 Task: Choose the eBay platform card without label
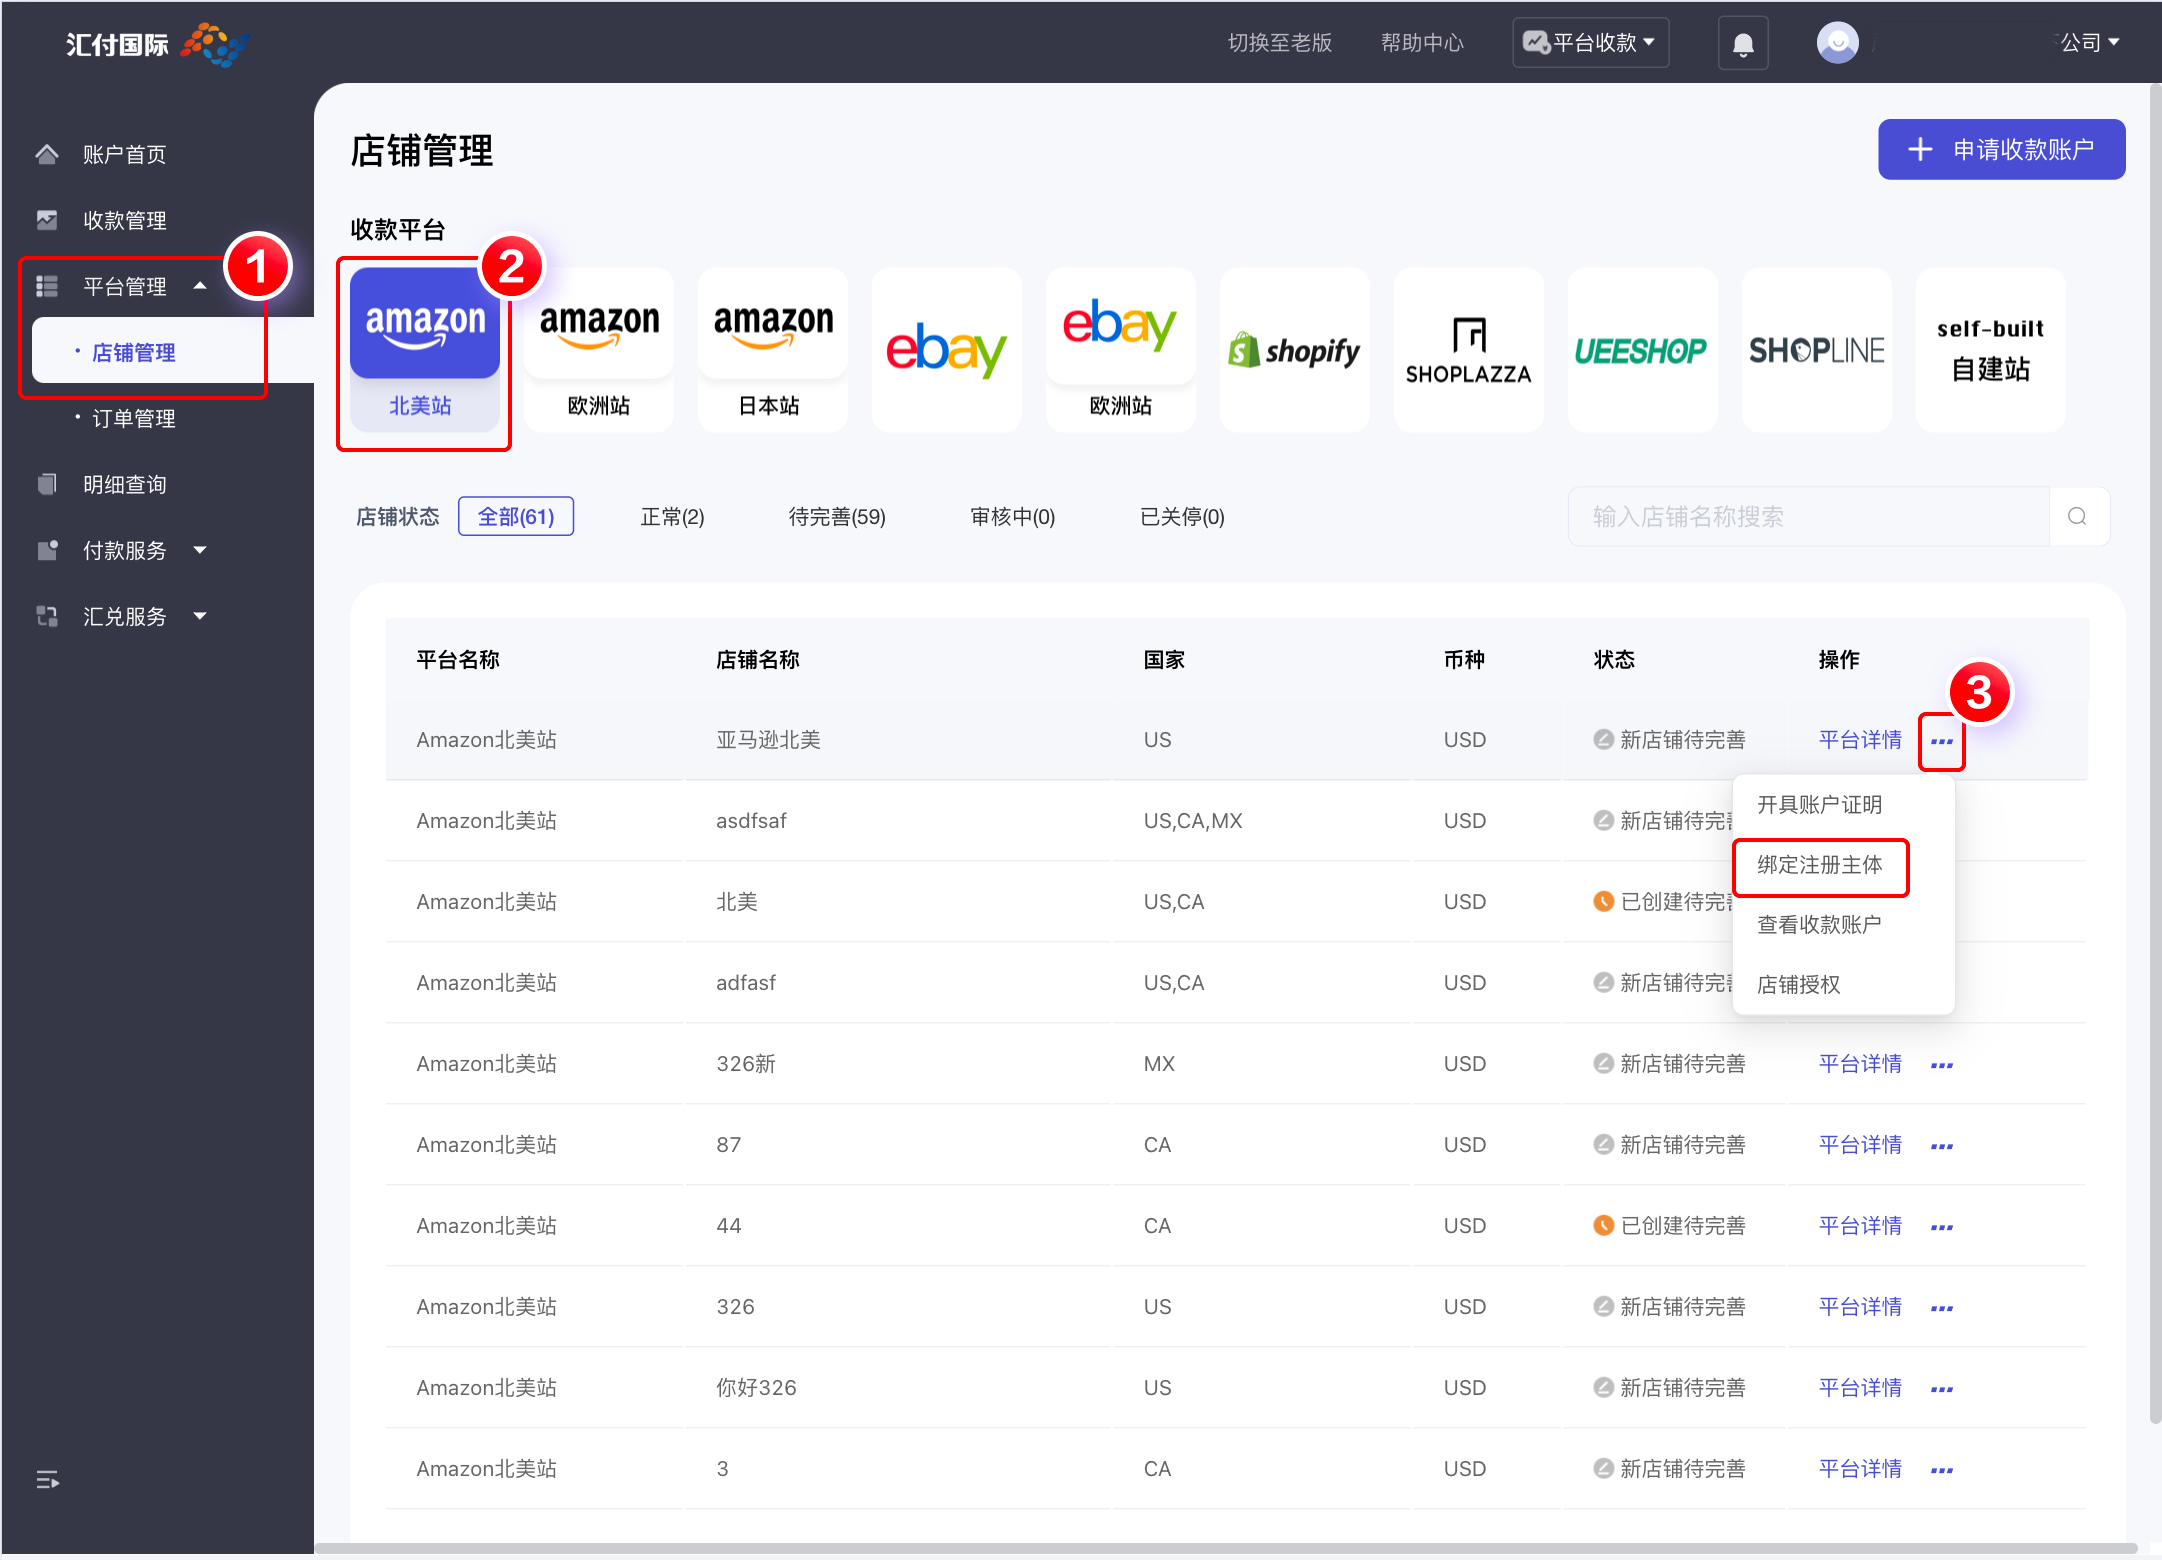pos(947,350)
